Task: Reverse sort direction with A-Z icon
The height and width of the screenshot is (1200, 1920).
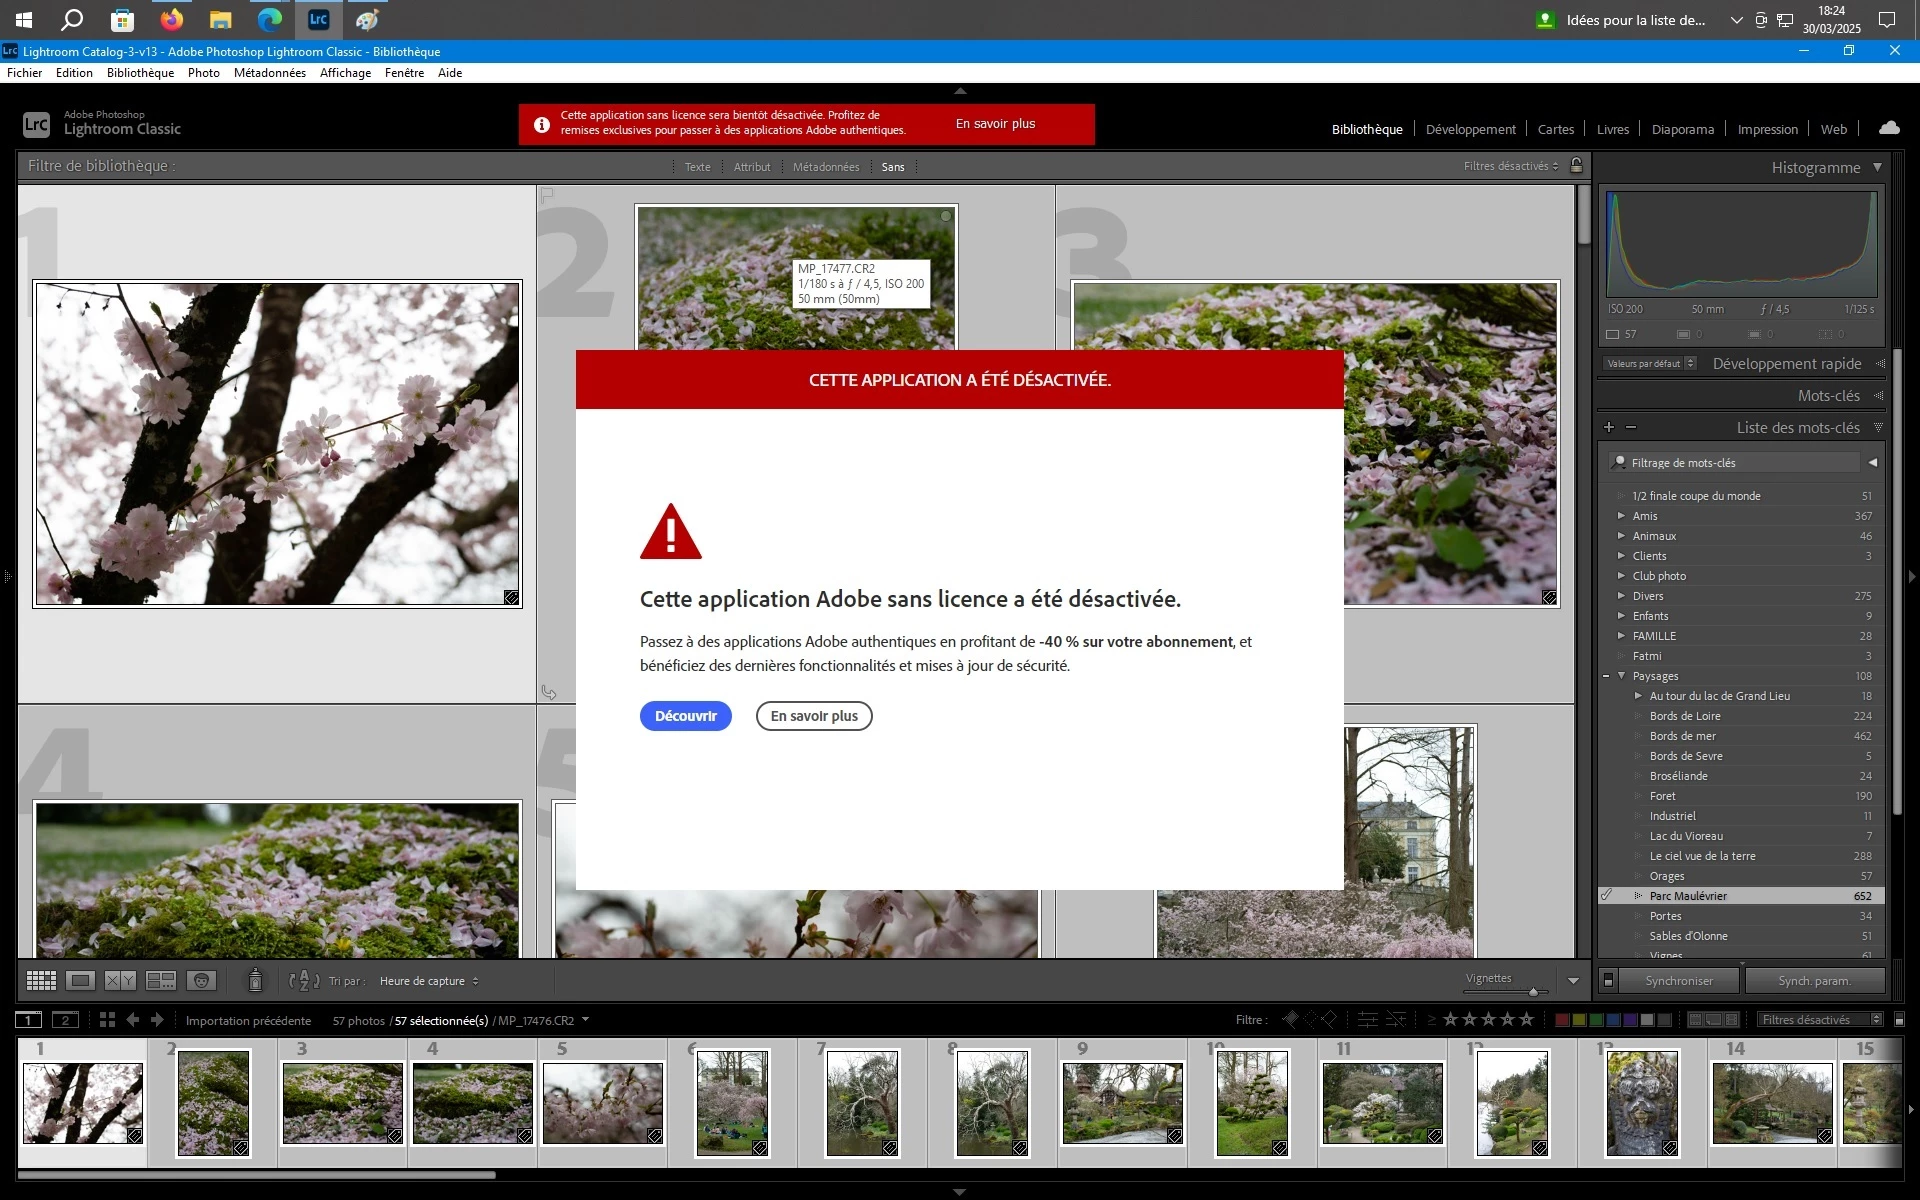Action: pyautogui.click(x=304, y=981)
